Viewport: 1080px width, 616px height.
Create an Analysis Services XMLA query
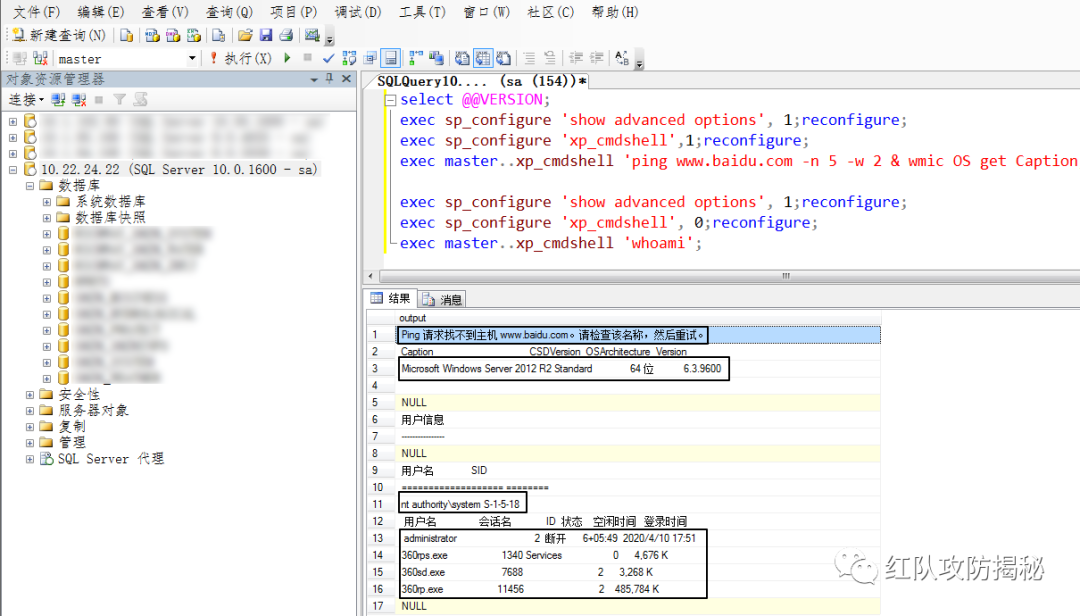point(194,35)
